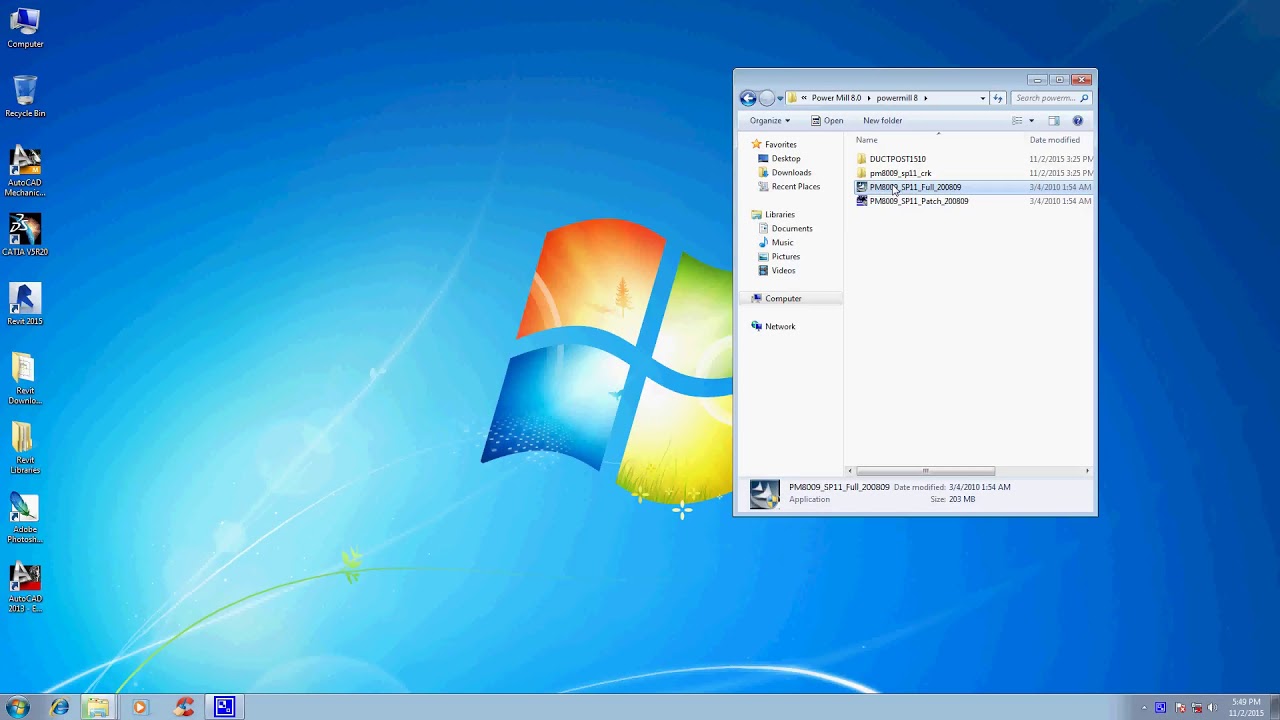Launch Internet Explorer from the taskbar
This screenshot has height=720, width=1280.
(x=60, y=707)
